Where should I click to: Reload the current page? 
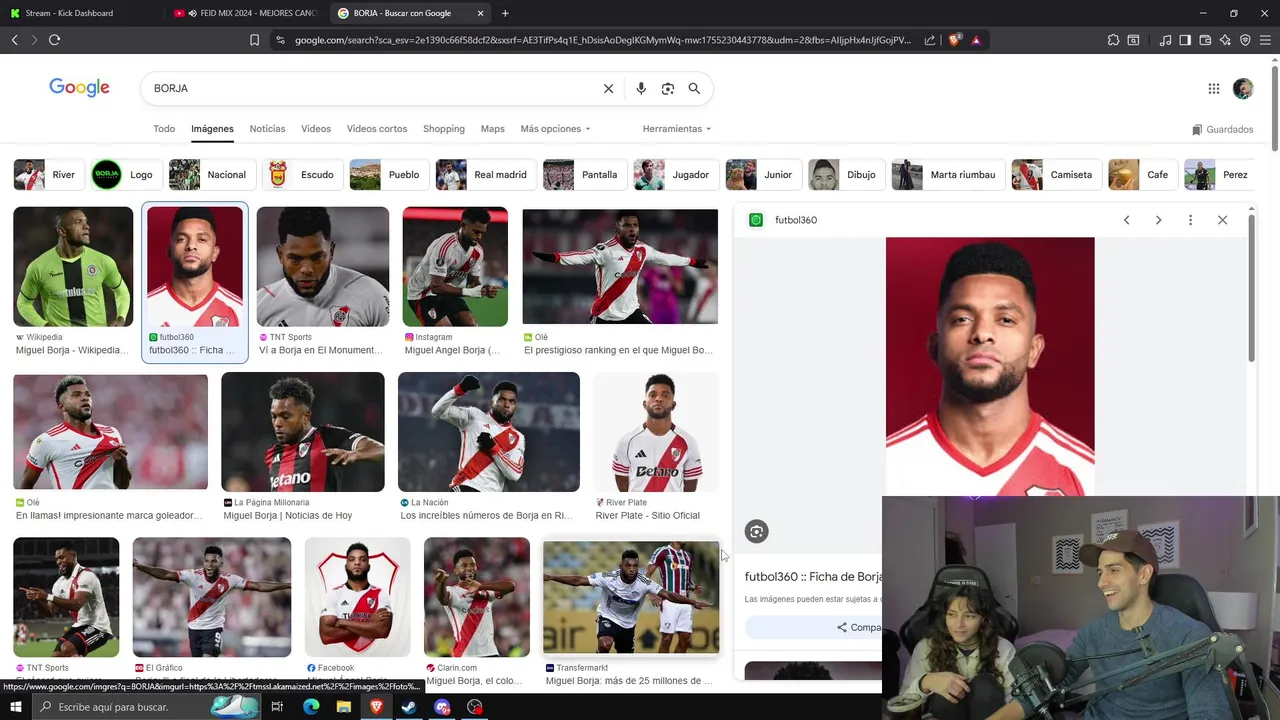54,40
